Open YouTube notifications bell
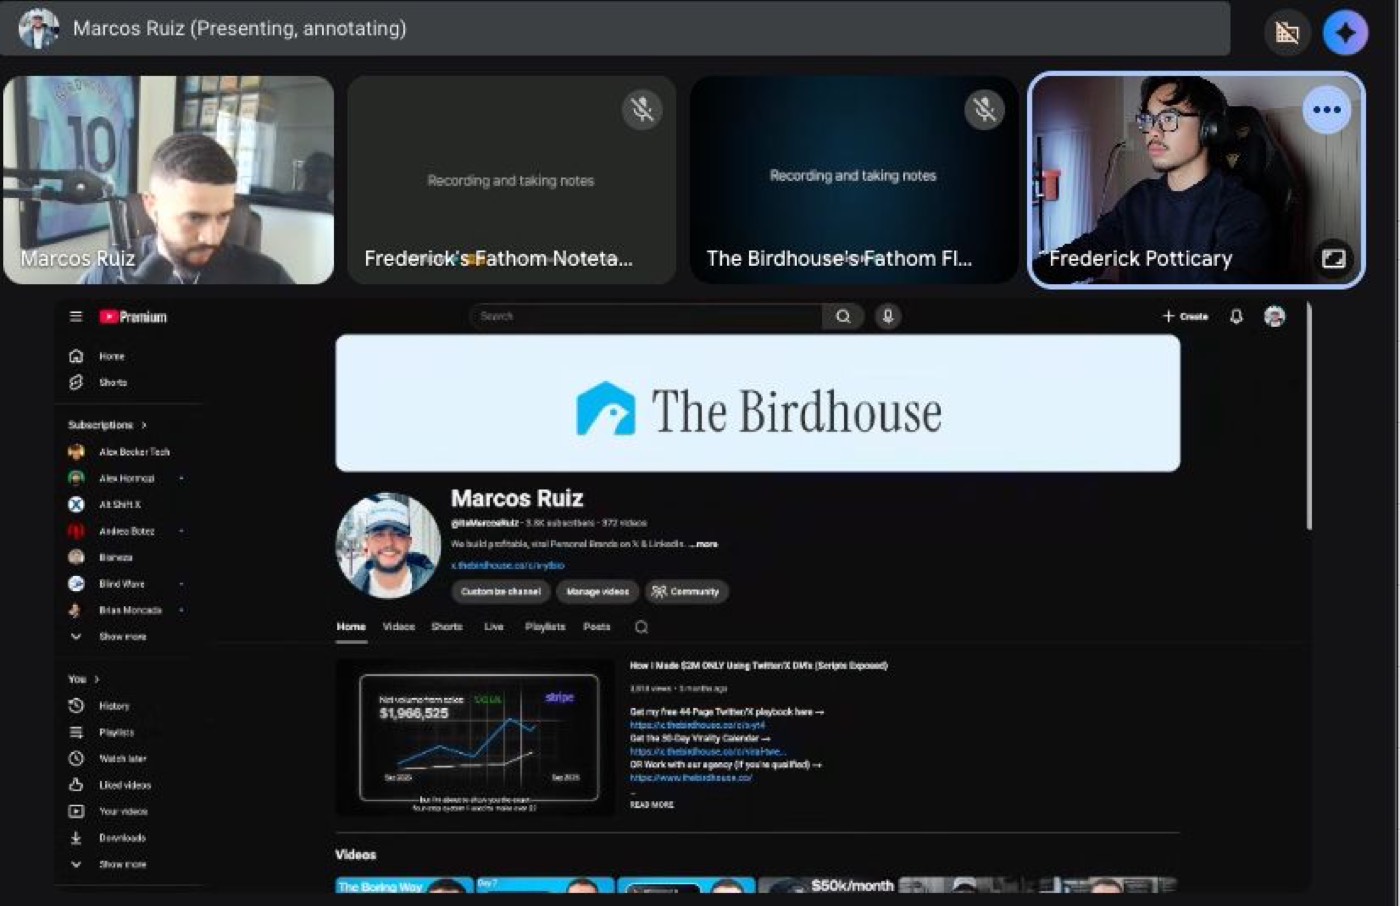Image resolution: width=1400 pixels, height=906 pixels. coord(1236,316)
